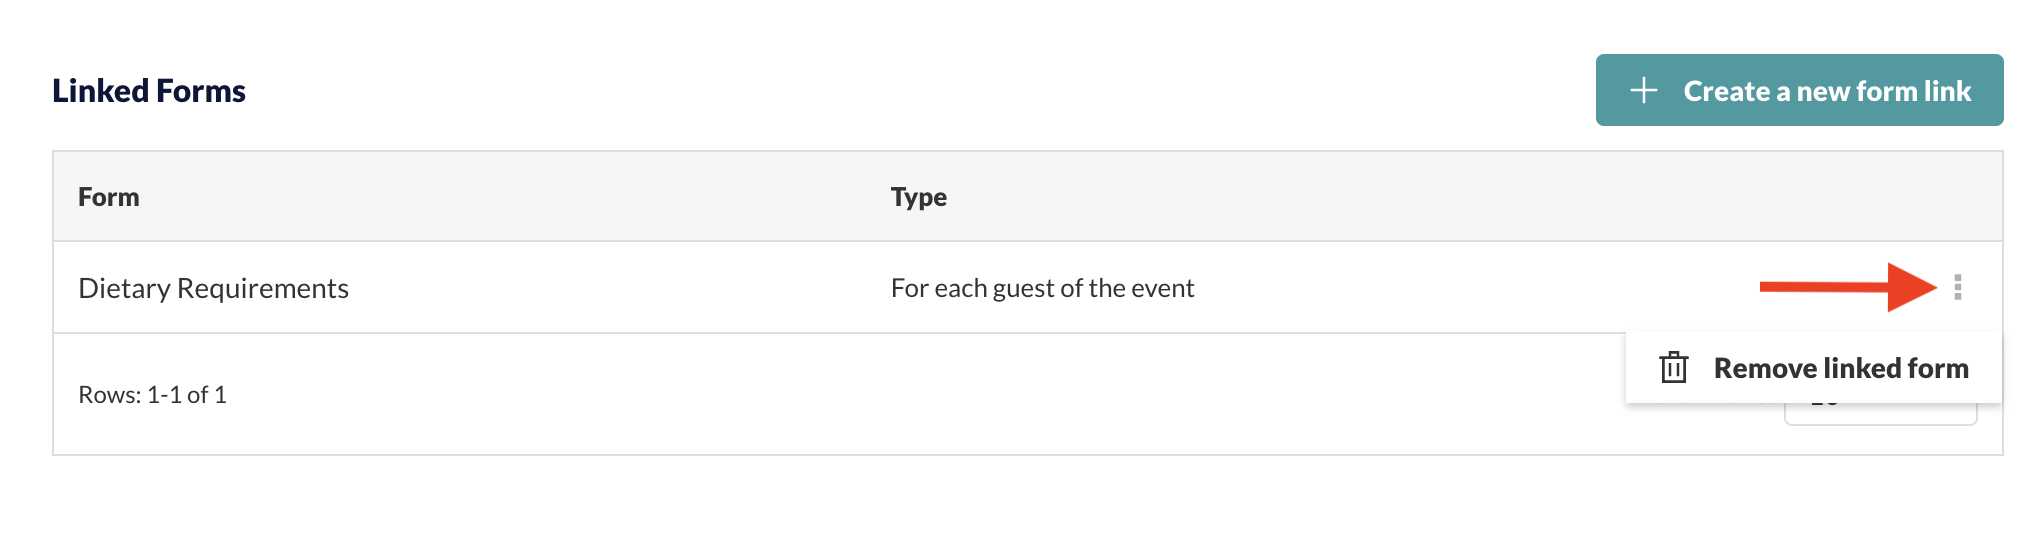Click the table footer row's blank area
Viewport: 2036px width, 534px height.
click(x=900, y=395)
